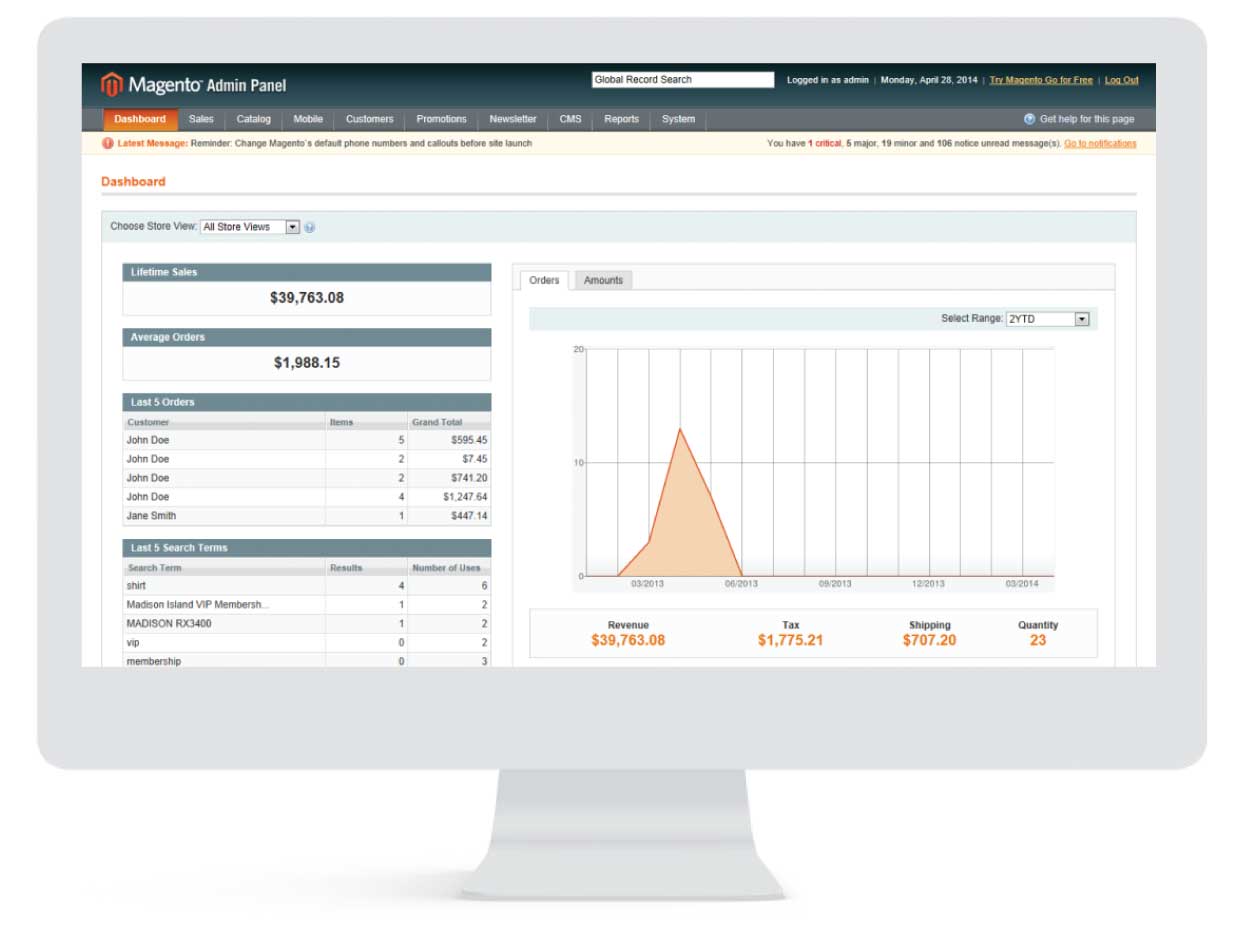Open the Promotions menu
Screen dimensions: 1237x935
[441, 119]
